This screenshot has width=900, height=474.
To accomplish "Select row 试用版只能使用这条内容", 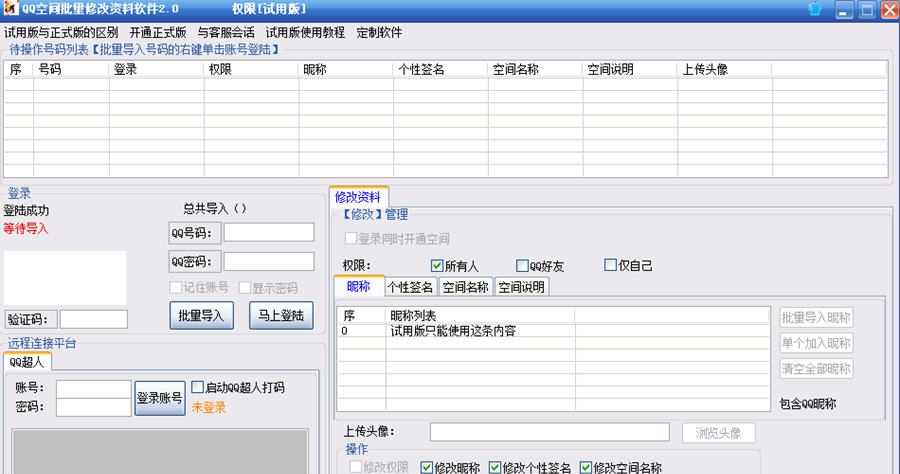I will (x=553, y=331).
